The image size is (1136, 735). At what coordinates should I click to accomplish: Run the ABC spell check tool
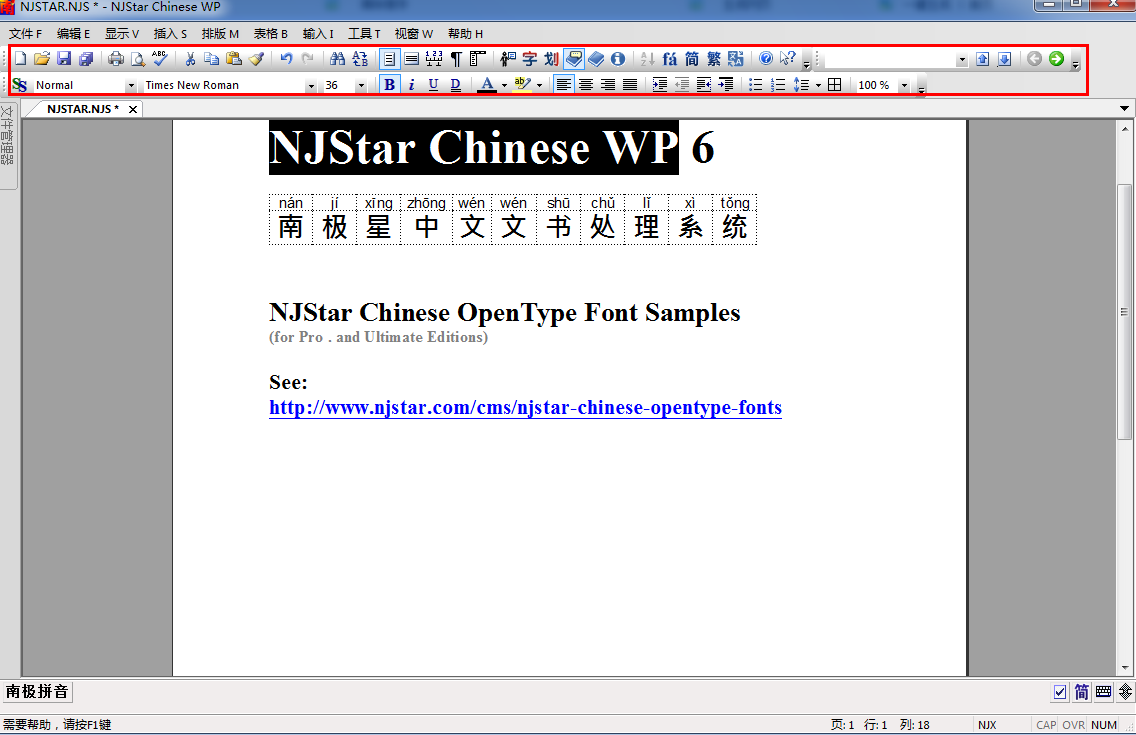160,59
